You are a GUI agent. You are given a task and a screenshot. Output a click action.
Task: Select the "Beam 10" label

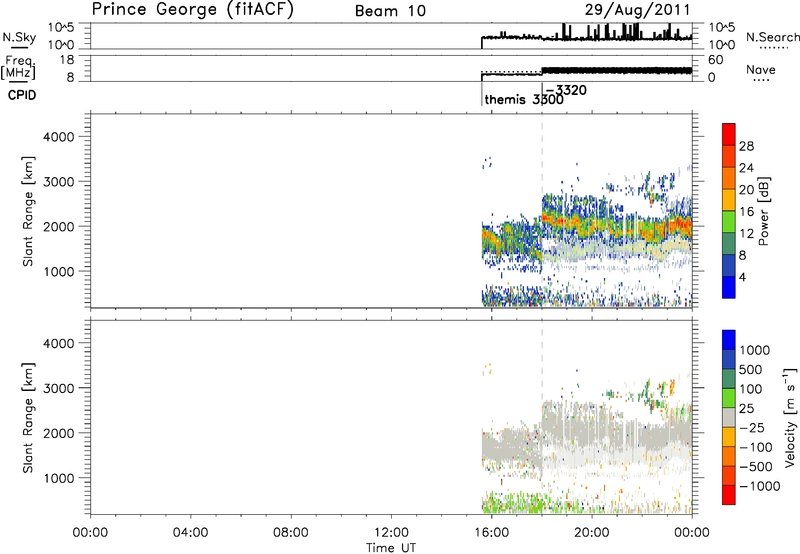click(x=390, y=11)
